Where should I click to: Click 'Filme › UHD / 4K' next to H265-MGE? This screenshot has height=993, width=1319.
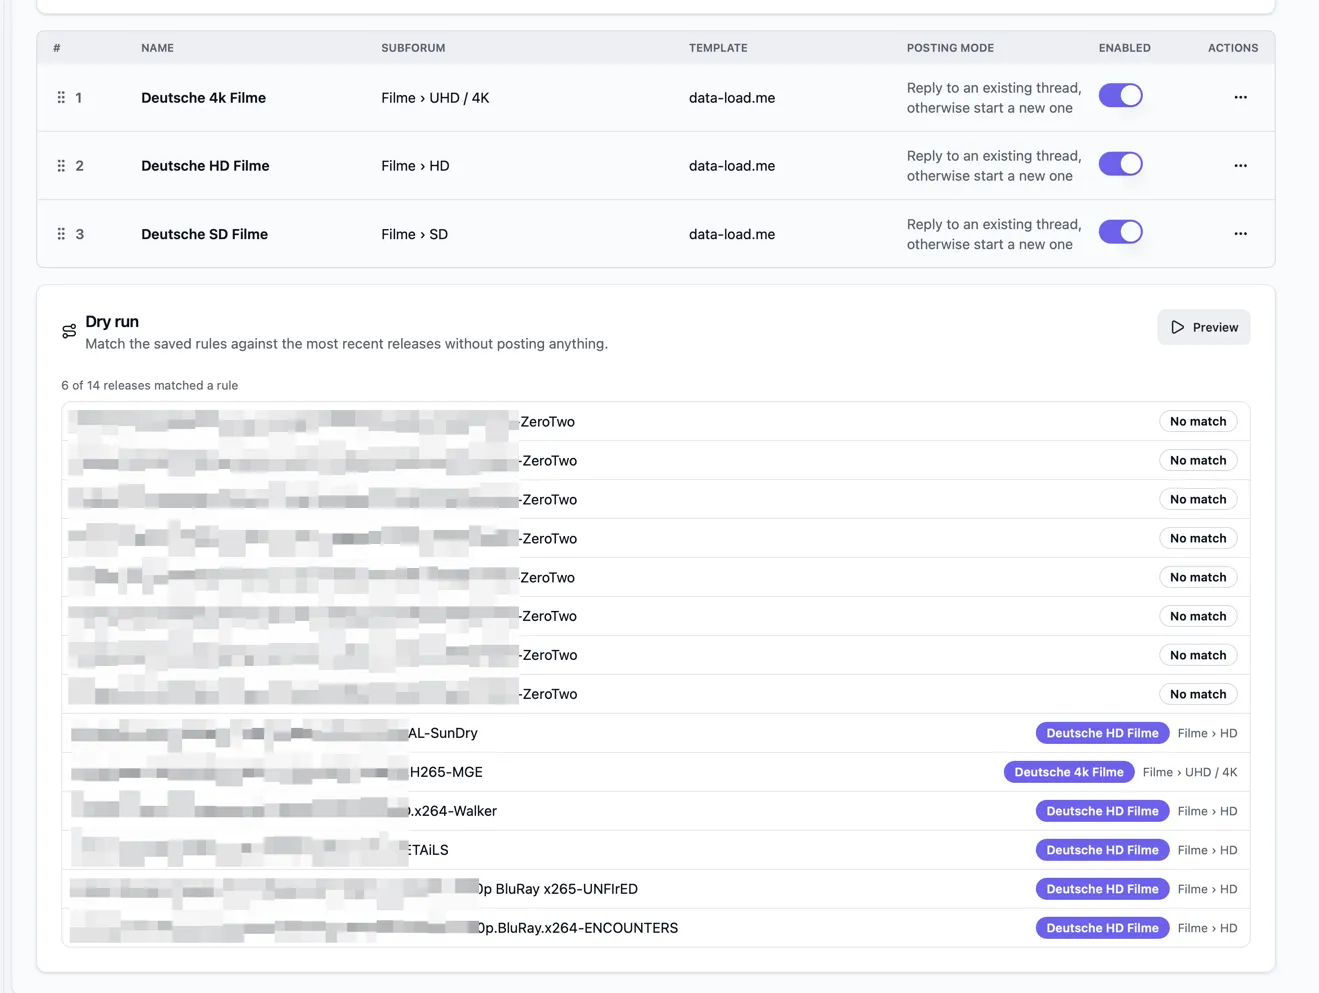pos(1190,772)
